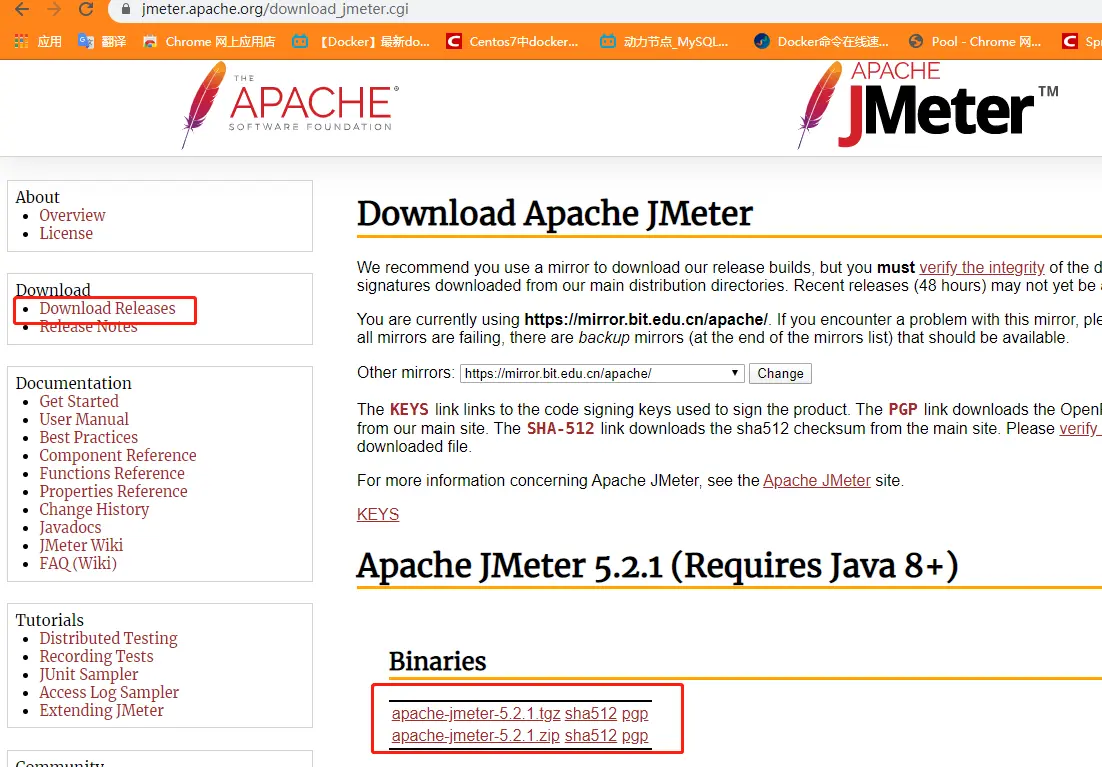Open Change History link

94,510
